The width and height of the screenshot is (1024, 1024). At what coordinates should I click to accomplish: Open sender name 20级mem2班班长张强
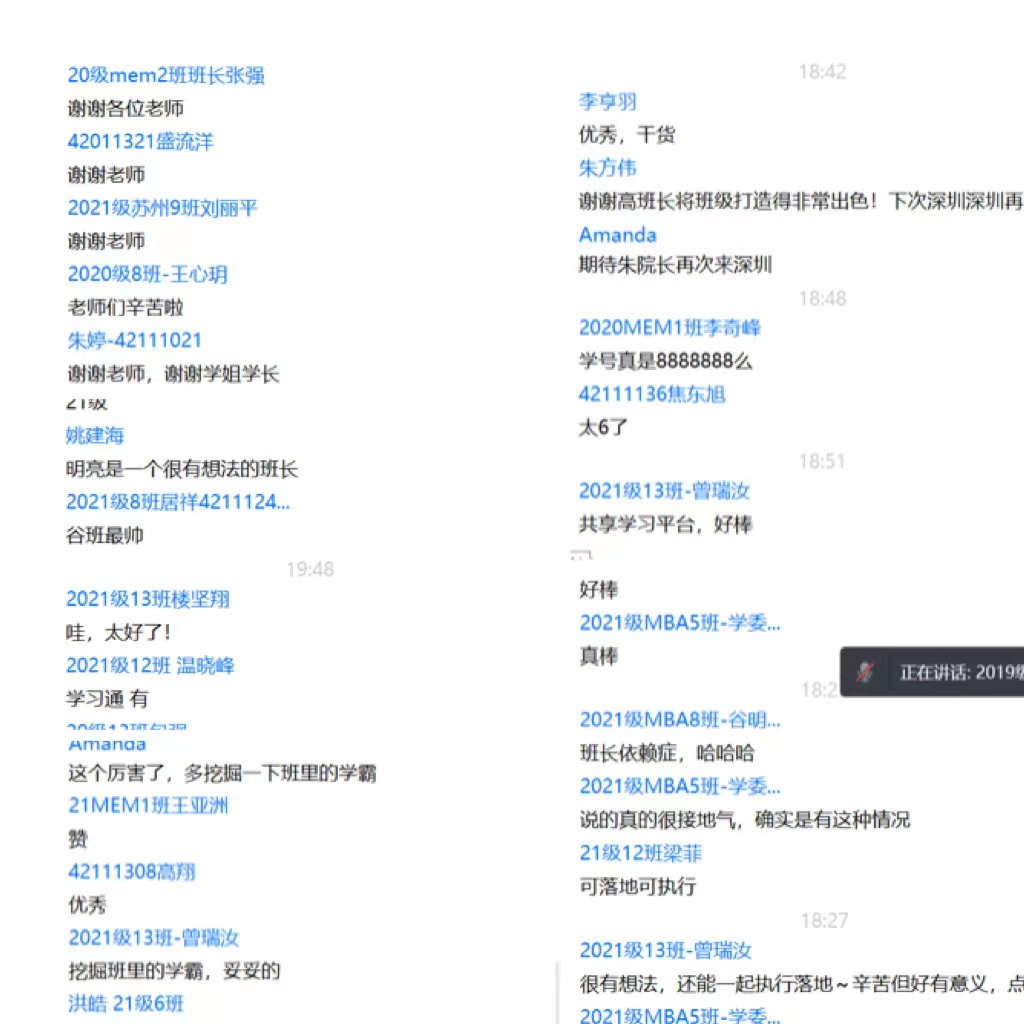click(166, 76)
